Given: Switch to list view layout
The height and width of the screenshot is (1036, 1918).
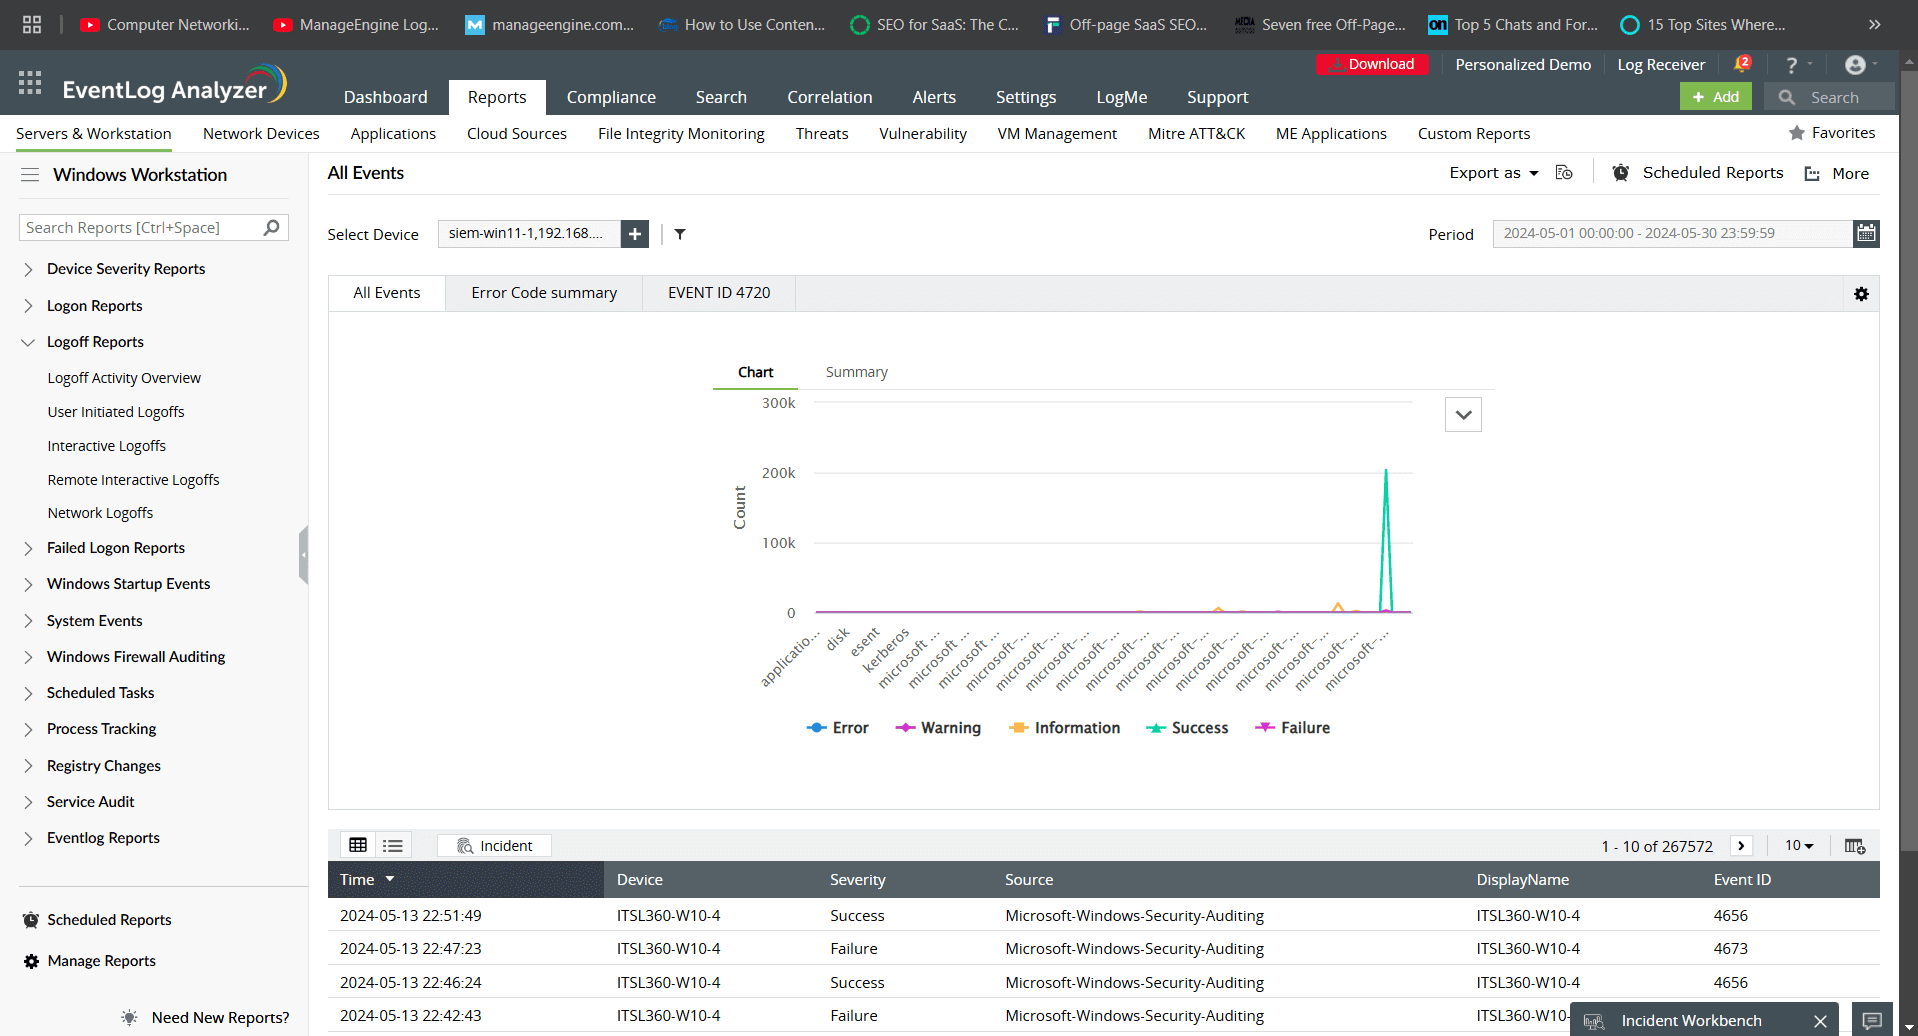Looking at the screenshot, I should coord(393,846).
